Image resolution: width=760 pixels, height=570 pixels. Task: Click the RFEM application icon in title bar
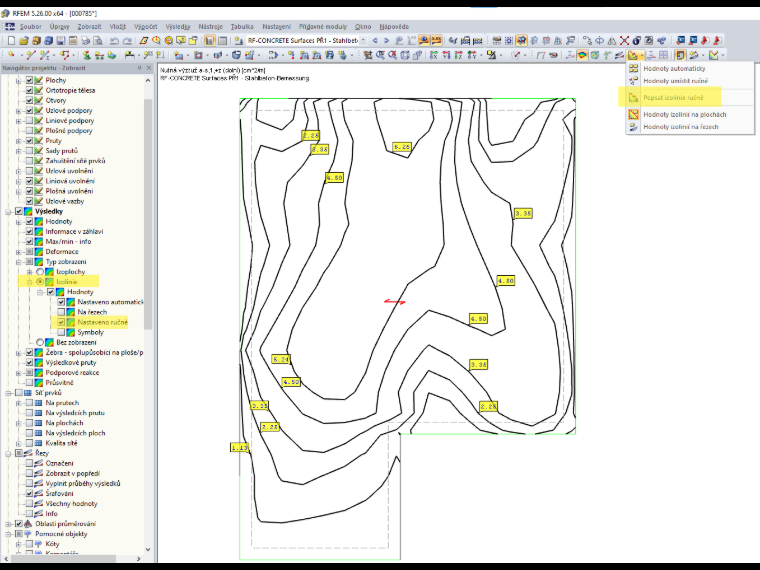[x=5, y=13]
